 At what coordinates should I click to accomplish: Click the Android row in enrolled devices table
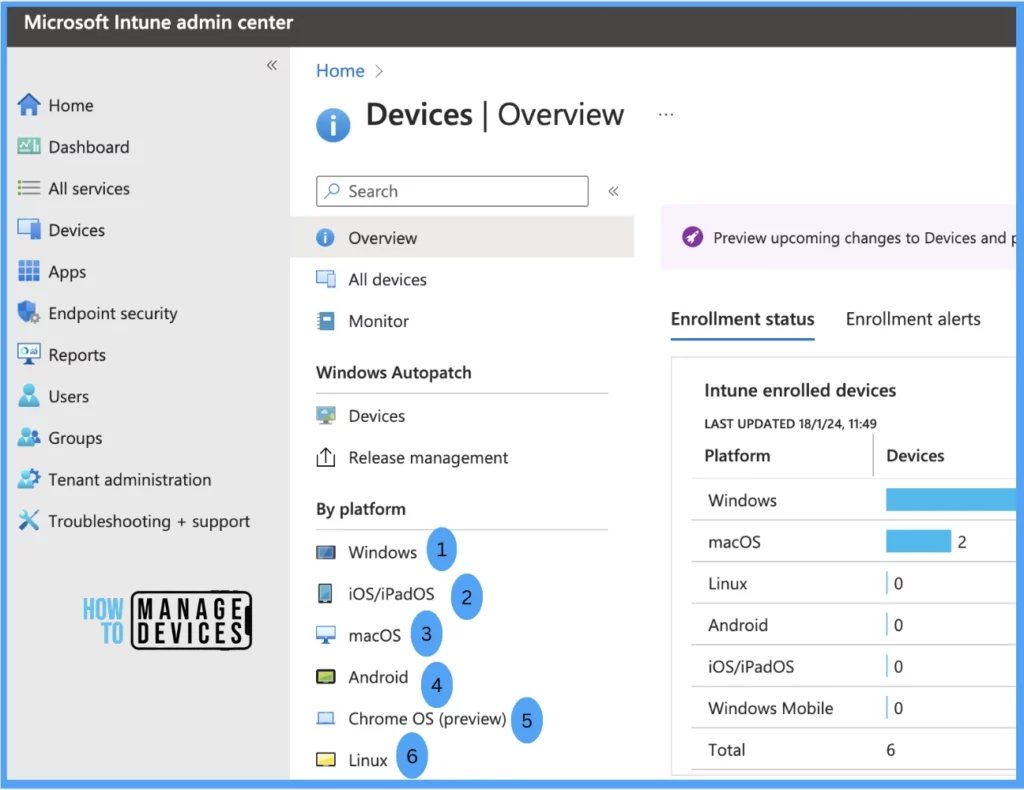[x=853, y=625]
